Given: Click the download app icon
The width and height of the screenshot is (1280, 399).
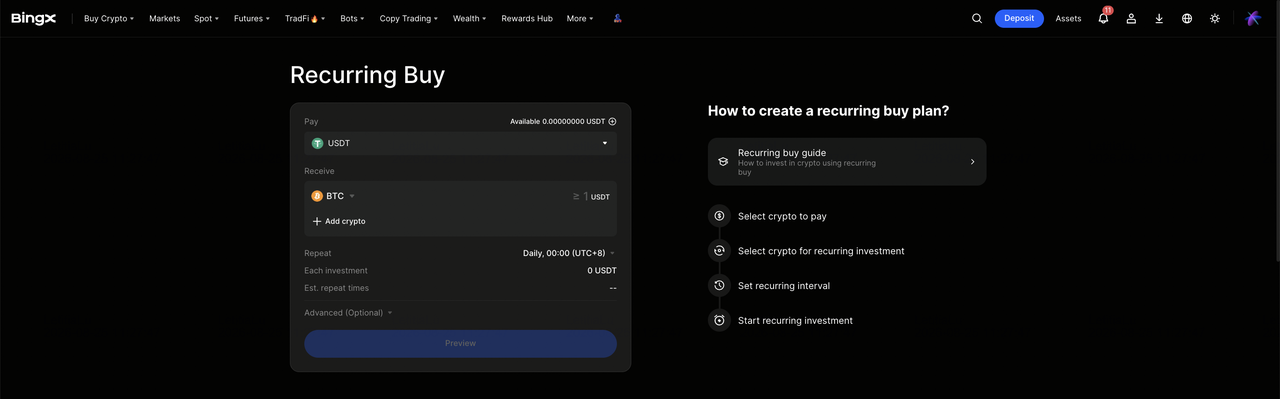Looking at the screenshot, I should [x=1159, y=18].
